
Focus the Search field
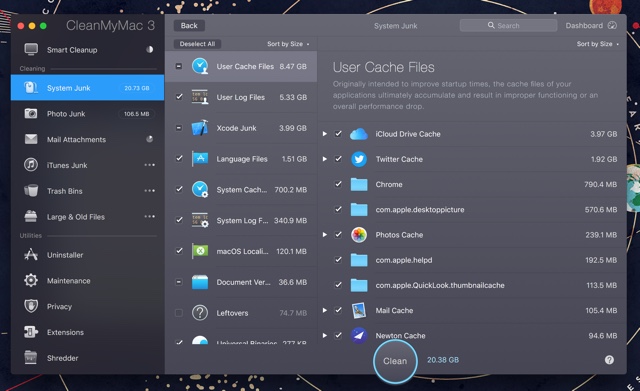point(508,25)
